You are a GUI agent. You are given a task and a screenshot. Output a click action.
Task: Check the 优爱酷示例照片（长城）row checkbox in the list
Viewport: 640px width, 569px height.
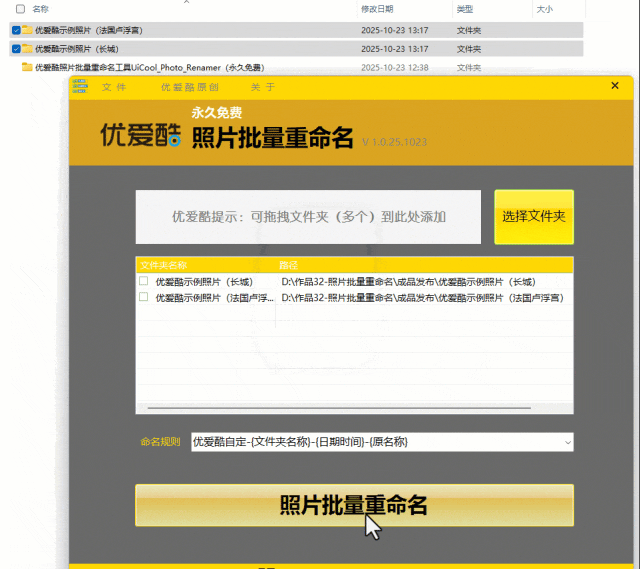pyautogui.click(x=143, y=281)
